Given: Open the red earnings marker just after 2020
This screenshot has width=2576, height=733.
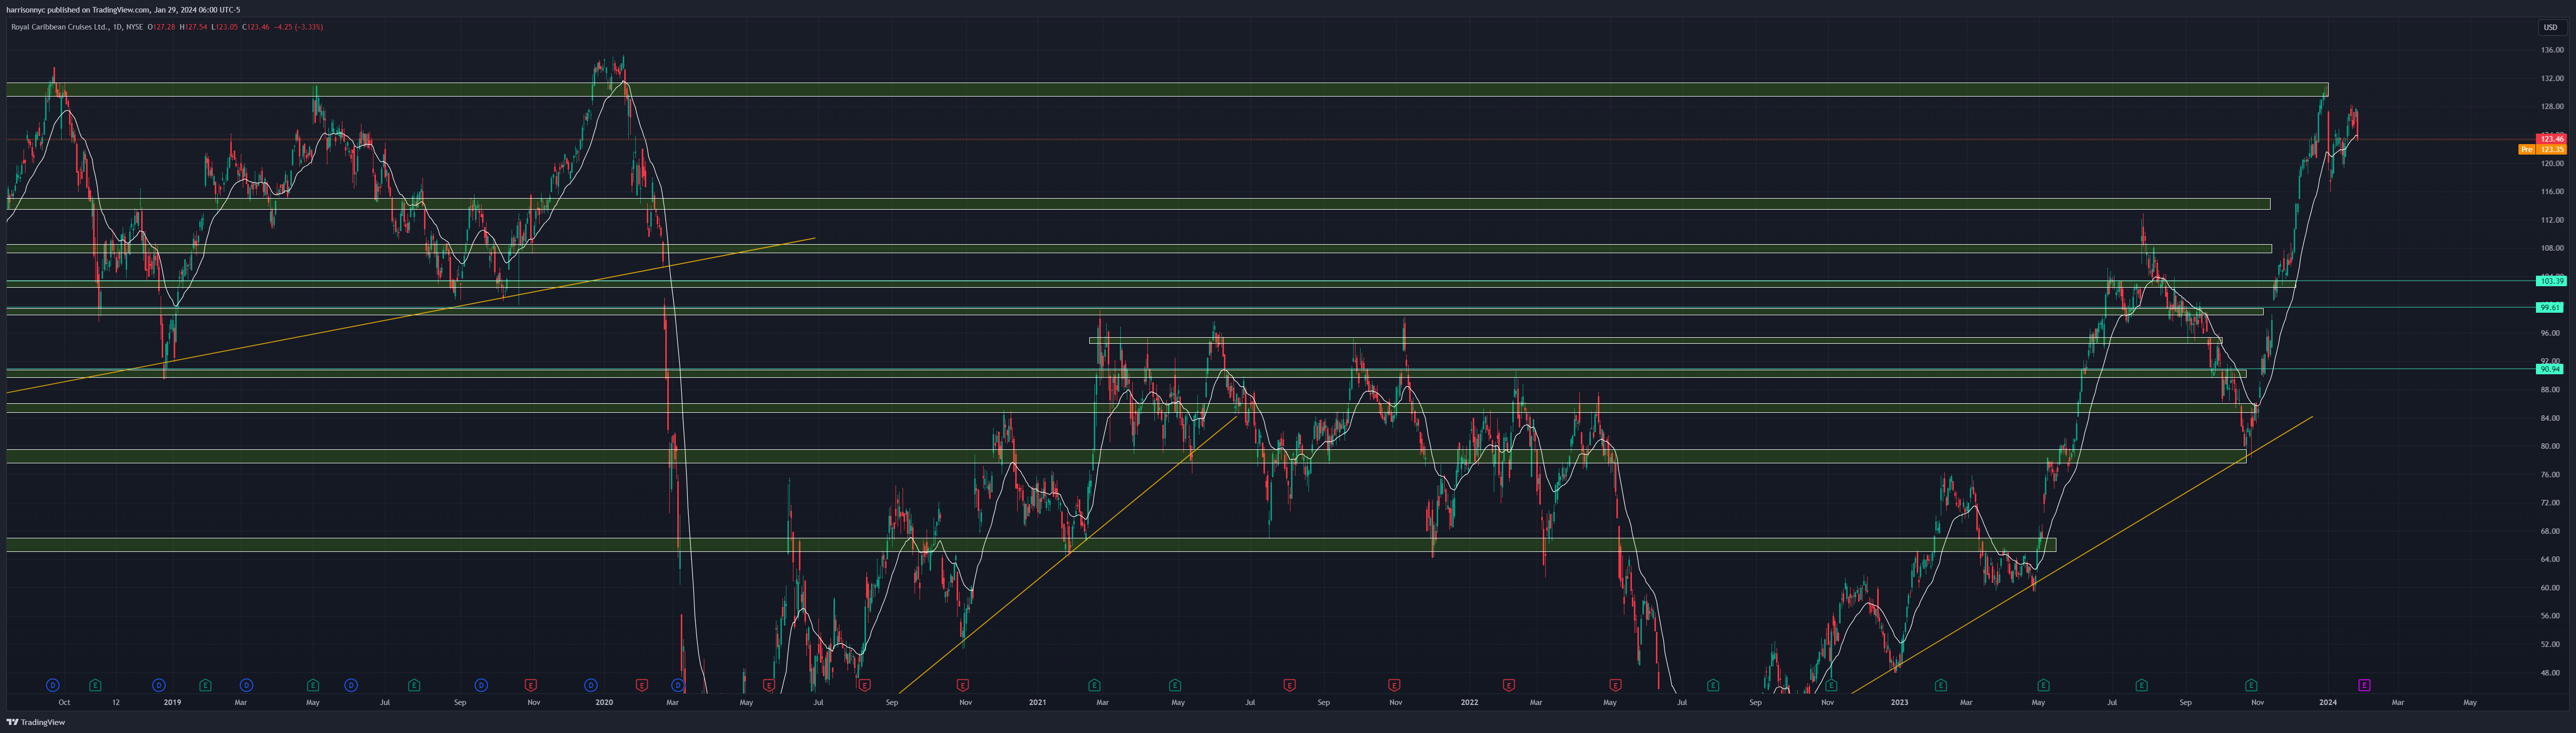Looking at the screenshot, I should point(642,685).
